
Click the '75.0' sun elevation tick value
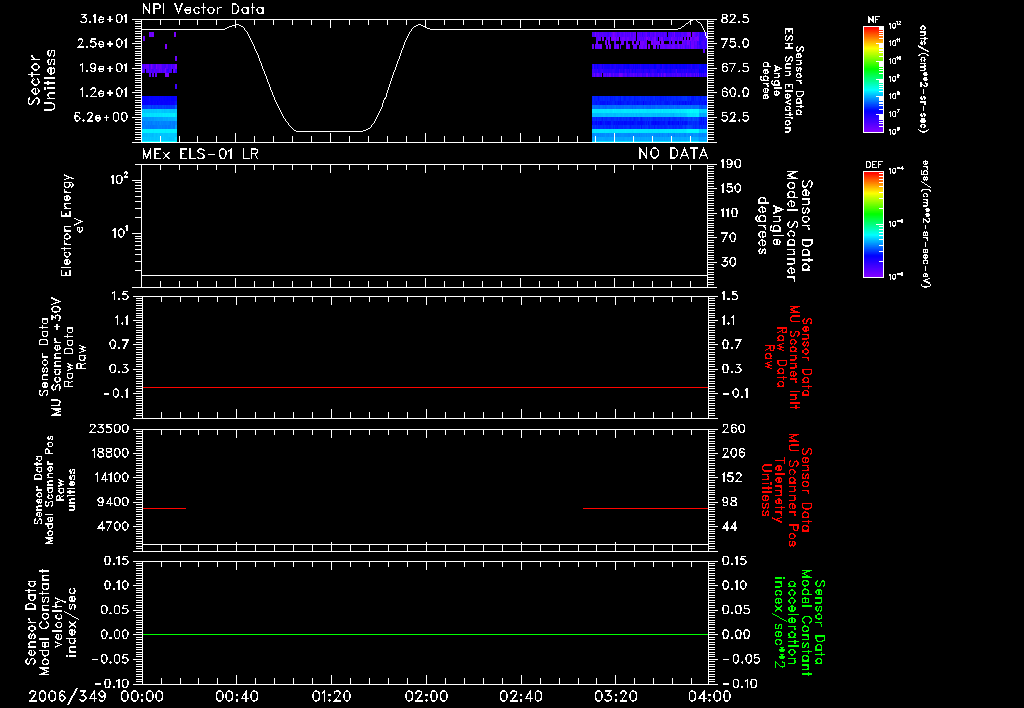point(735,43)
